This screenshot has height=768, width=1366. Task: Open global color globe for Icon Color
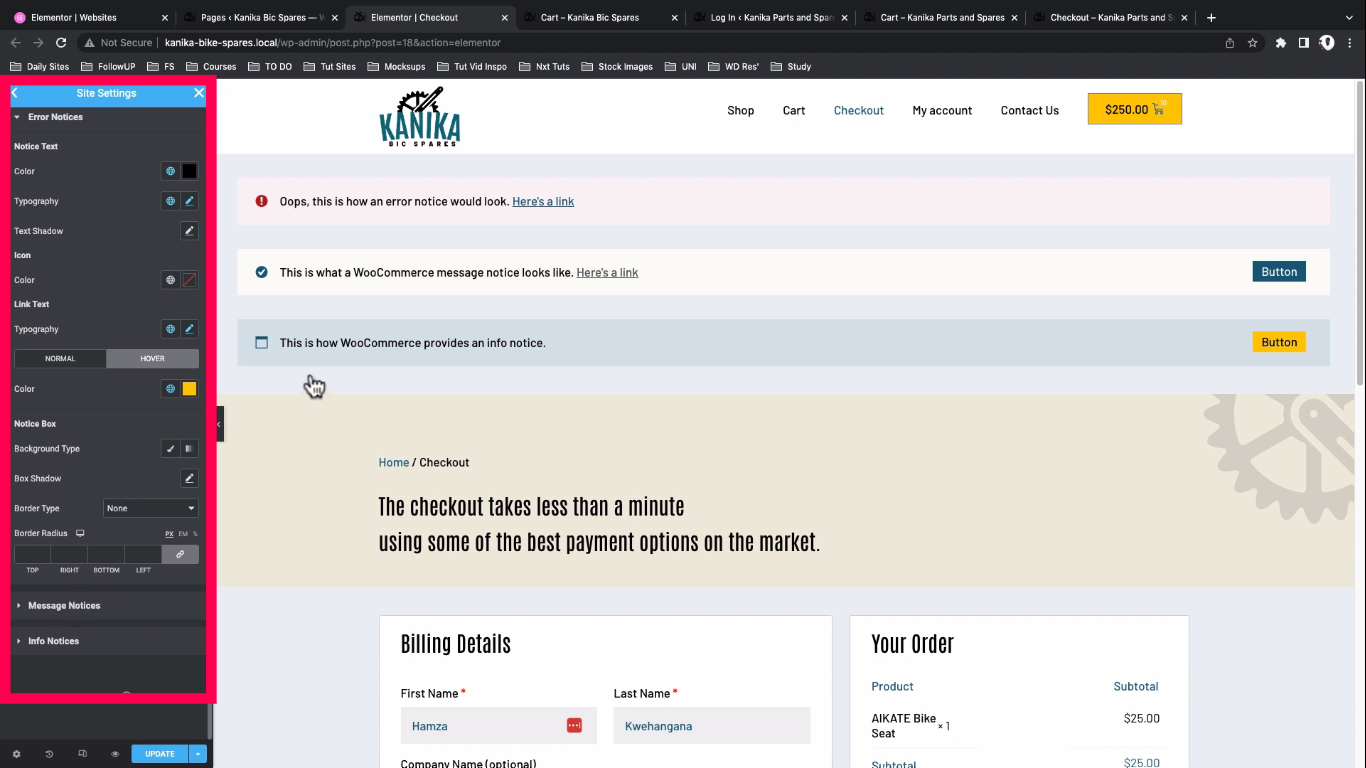(170, 280)
